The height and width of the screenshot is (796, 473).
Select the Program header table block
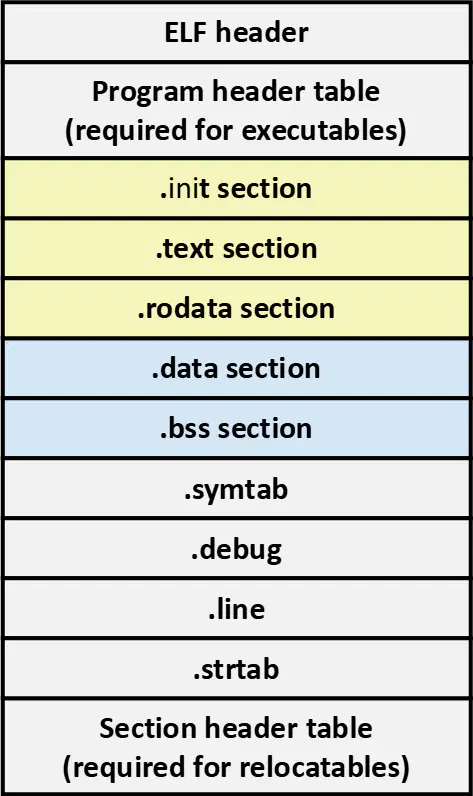(x=236, y=110)
